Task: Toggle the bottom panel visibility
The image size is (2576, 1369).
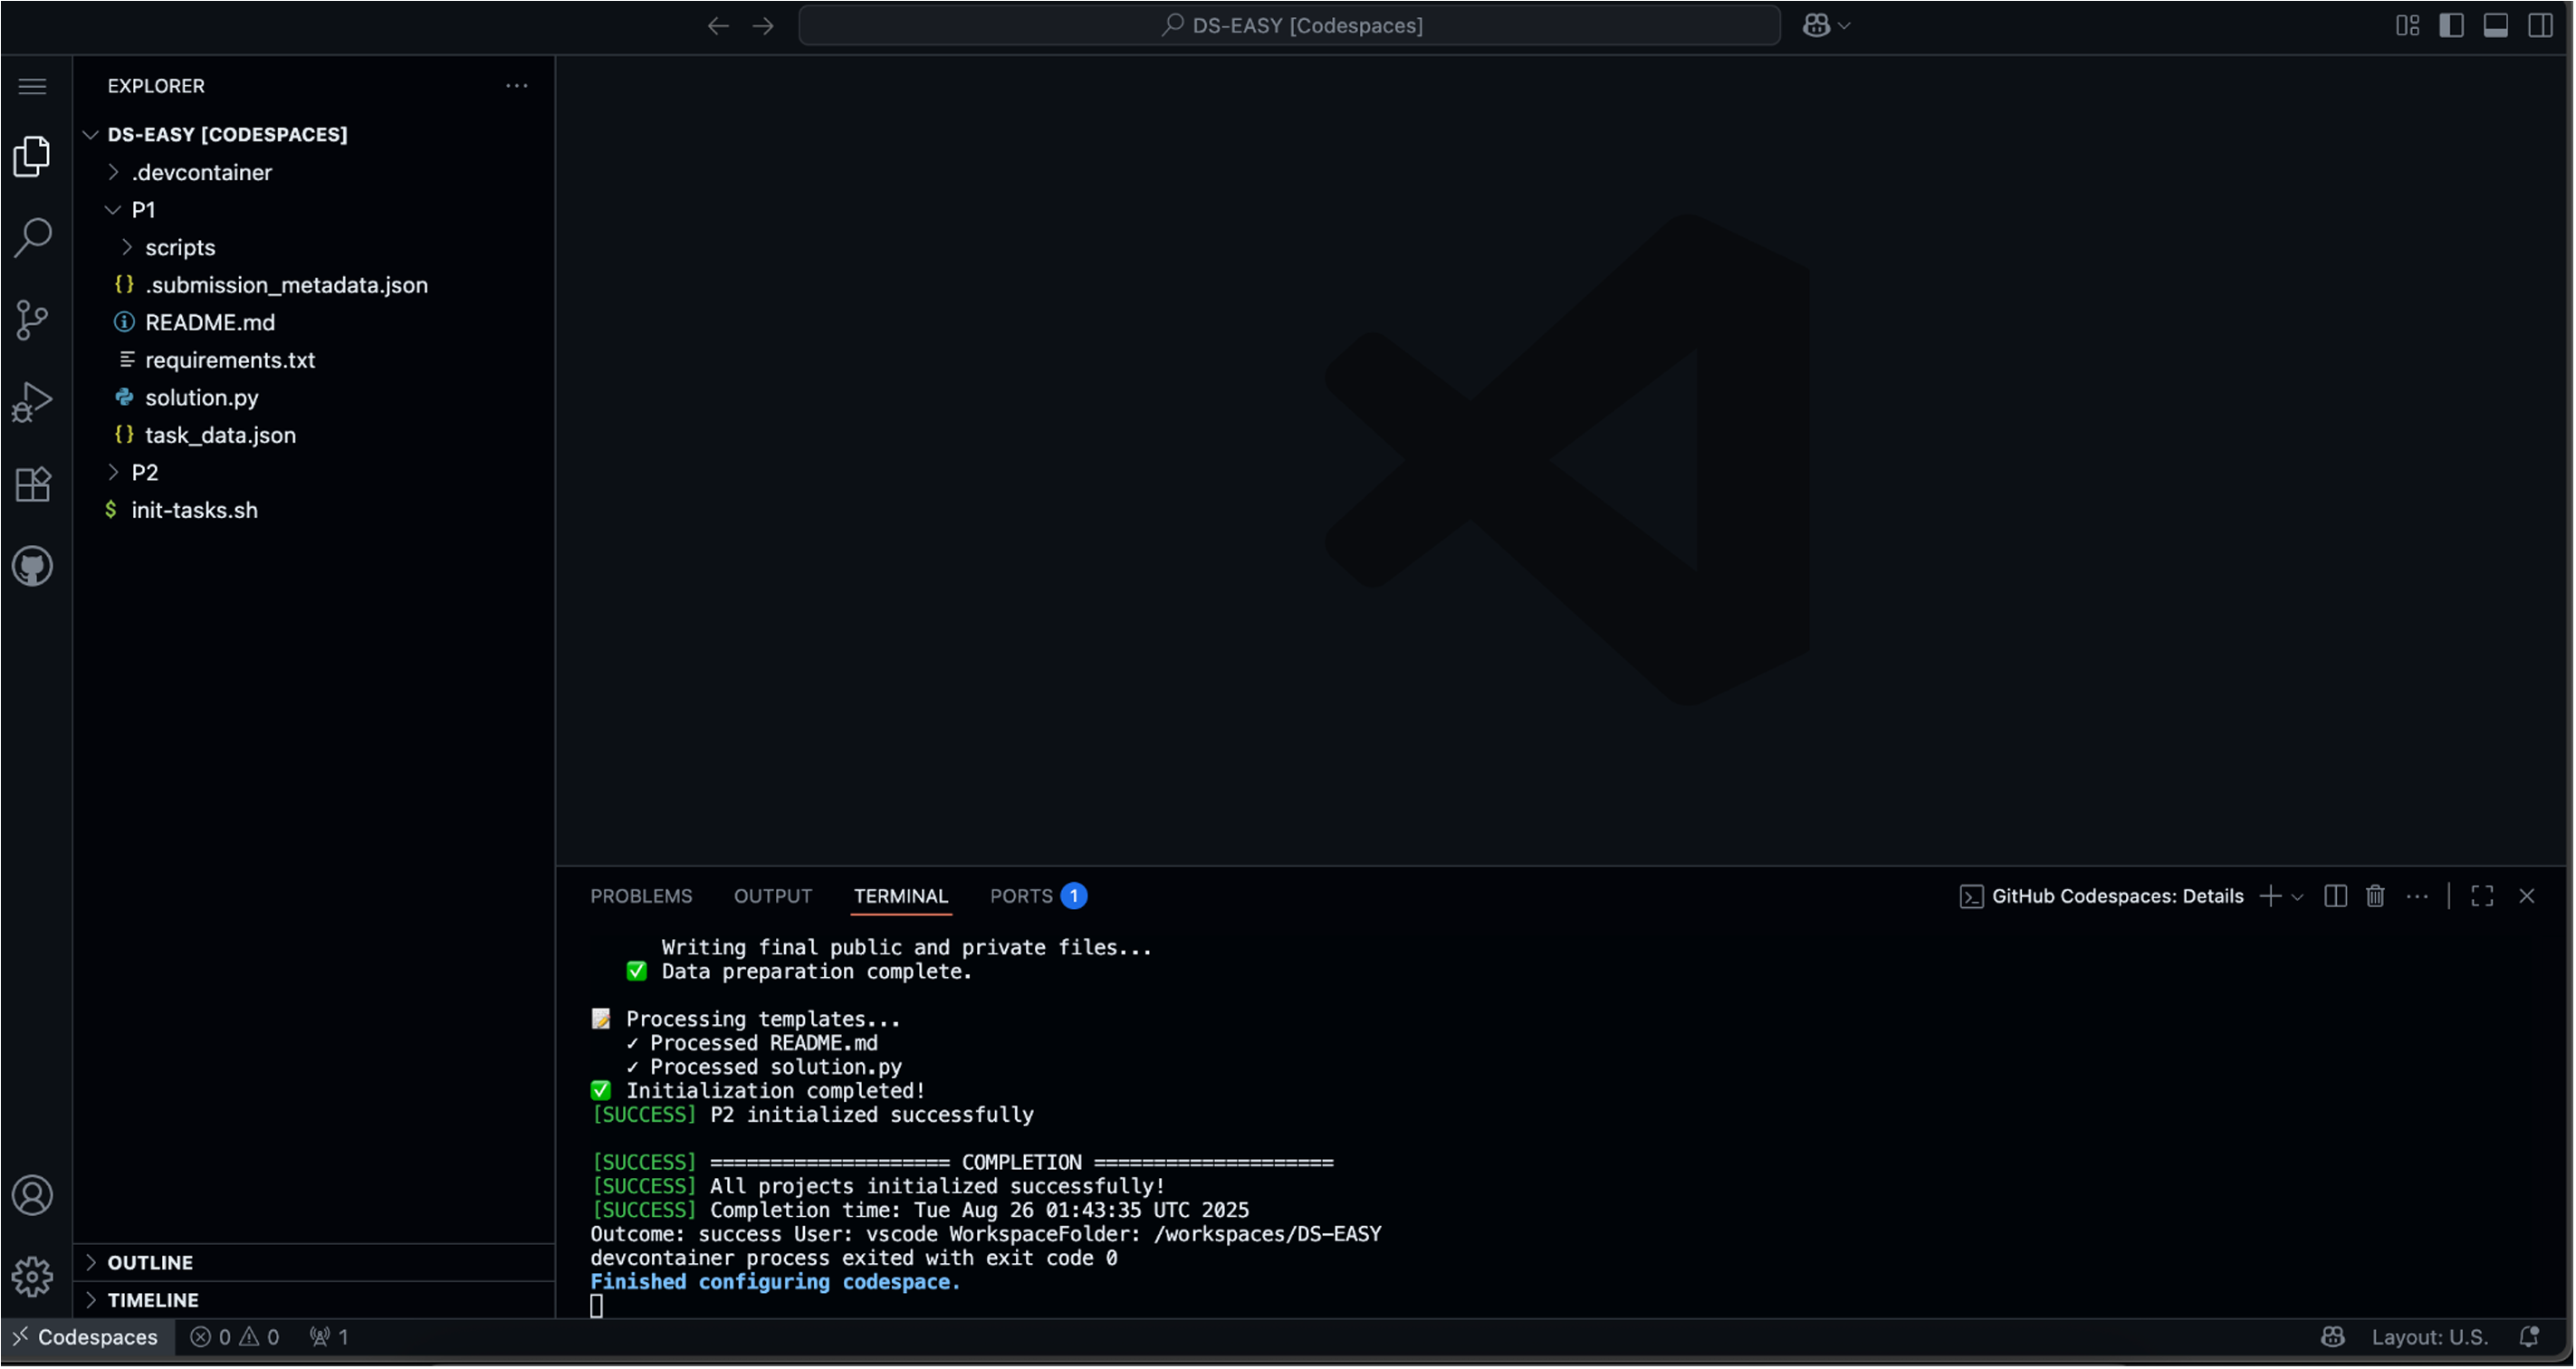Action: tap(2495, 25)
